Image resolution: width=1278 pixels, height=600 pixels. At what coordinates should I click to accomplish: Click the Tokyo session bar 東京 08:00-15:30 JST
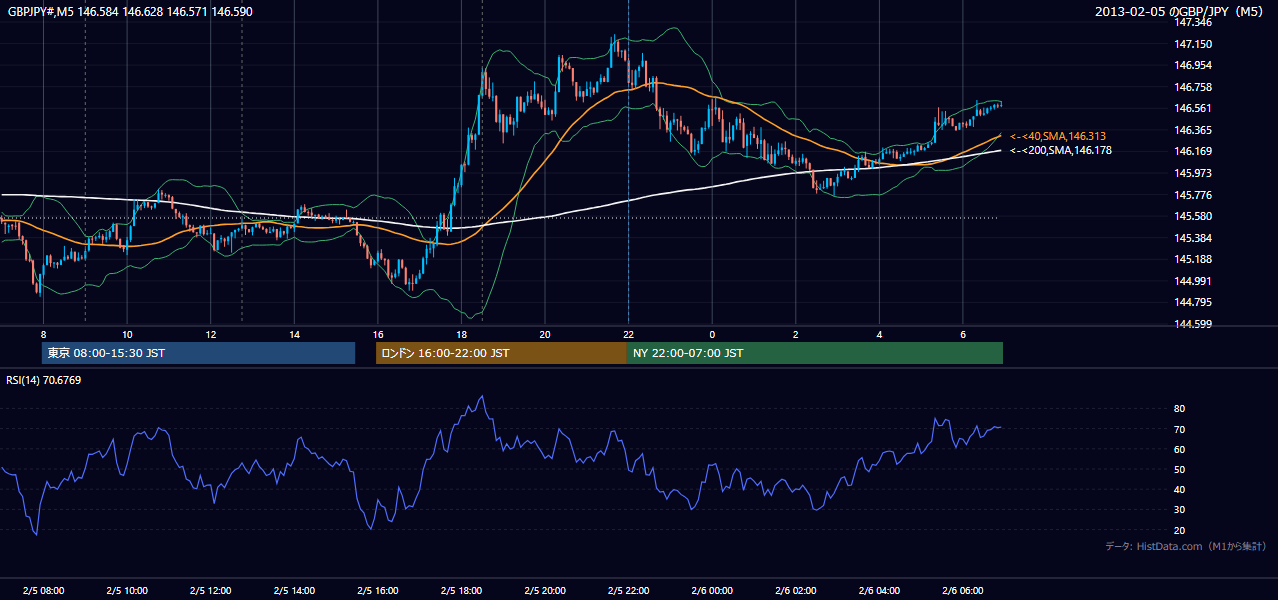pyautogui.click(x=198, y=353)
